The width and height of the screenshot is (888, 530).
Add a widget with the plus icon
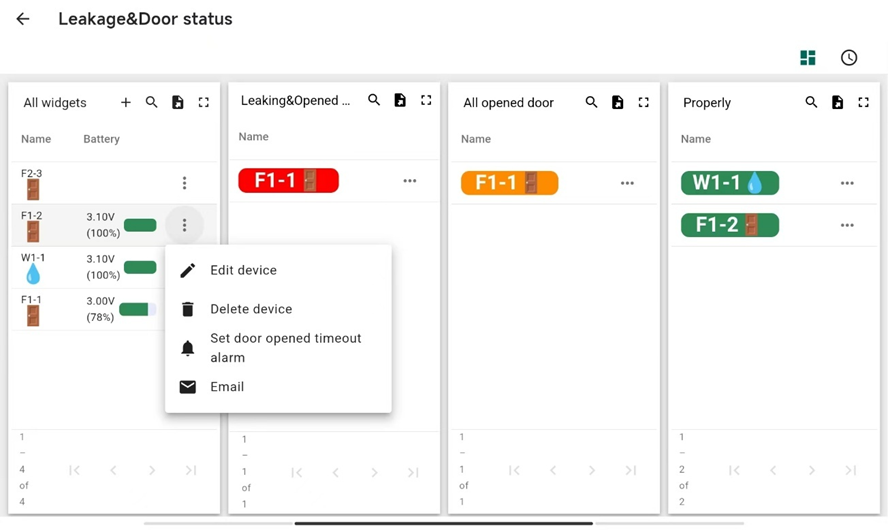click(126, 102)
